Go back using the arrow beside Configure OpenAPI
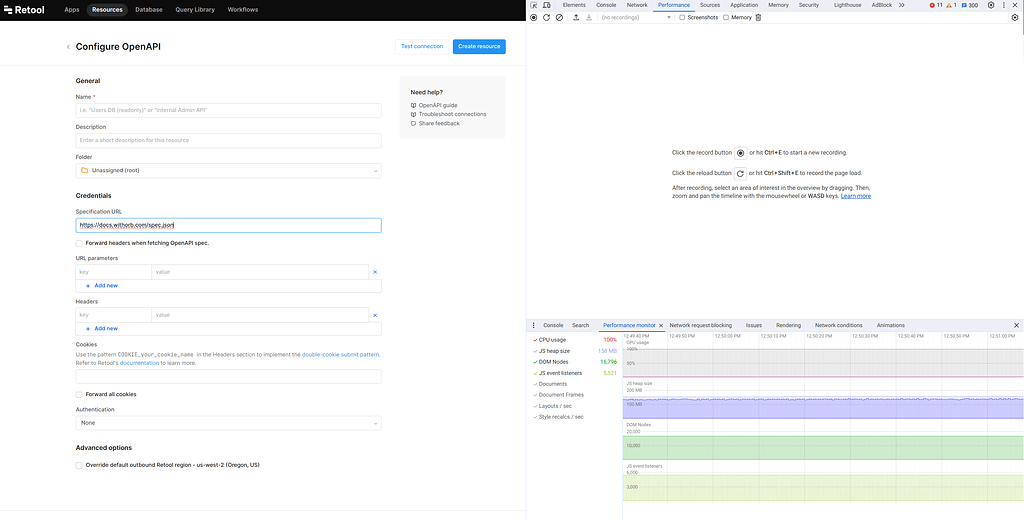Image resolution: width=1024 pixels, height=520 pixels. pyautogui.click(x=68, y=47)
